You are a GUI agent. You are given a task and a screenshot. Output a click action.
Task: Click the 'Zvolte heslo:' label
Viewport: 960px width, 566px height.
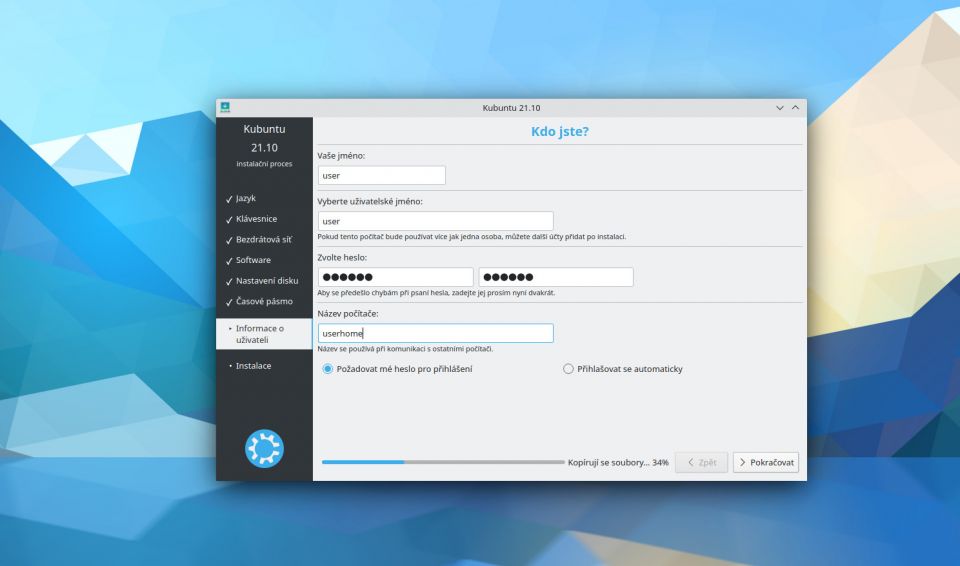coord(342,257)
